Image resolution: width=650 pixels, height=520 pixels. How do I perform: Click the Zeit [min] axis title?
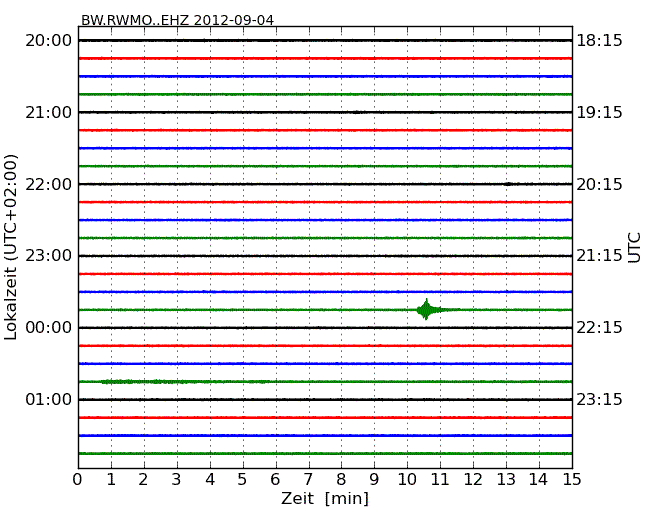pos(325,498)
